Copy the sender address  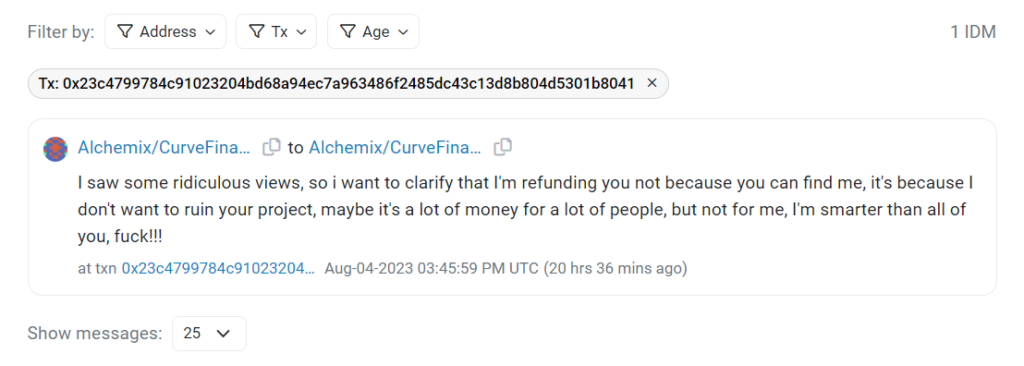click(272, 147)
